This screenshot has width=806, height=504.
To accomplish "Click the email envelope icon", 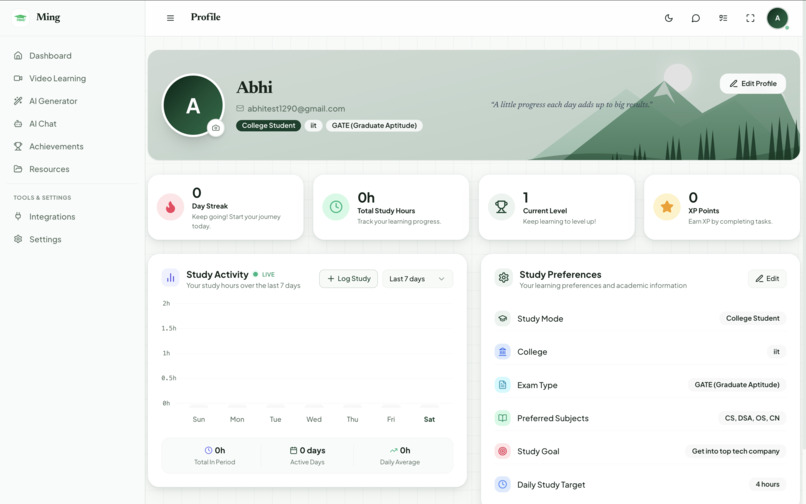I will click(240, 109).
